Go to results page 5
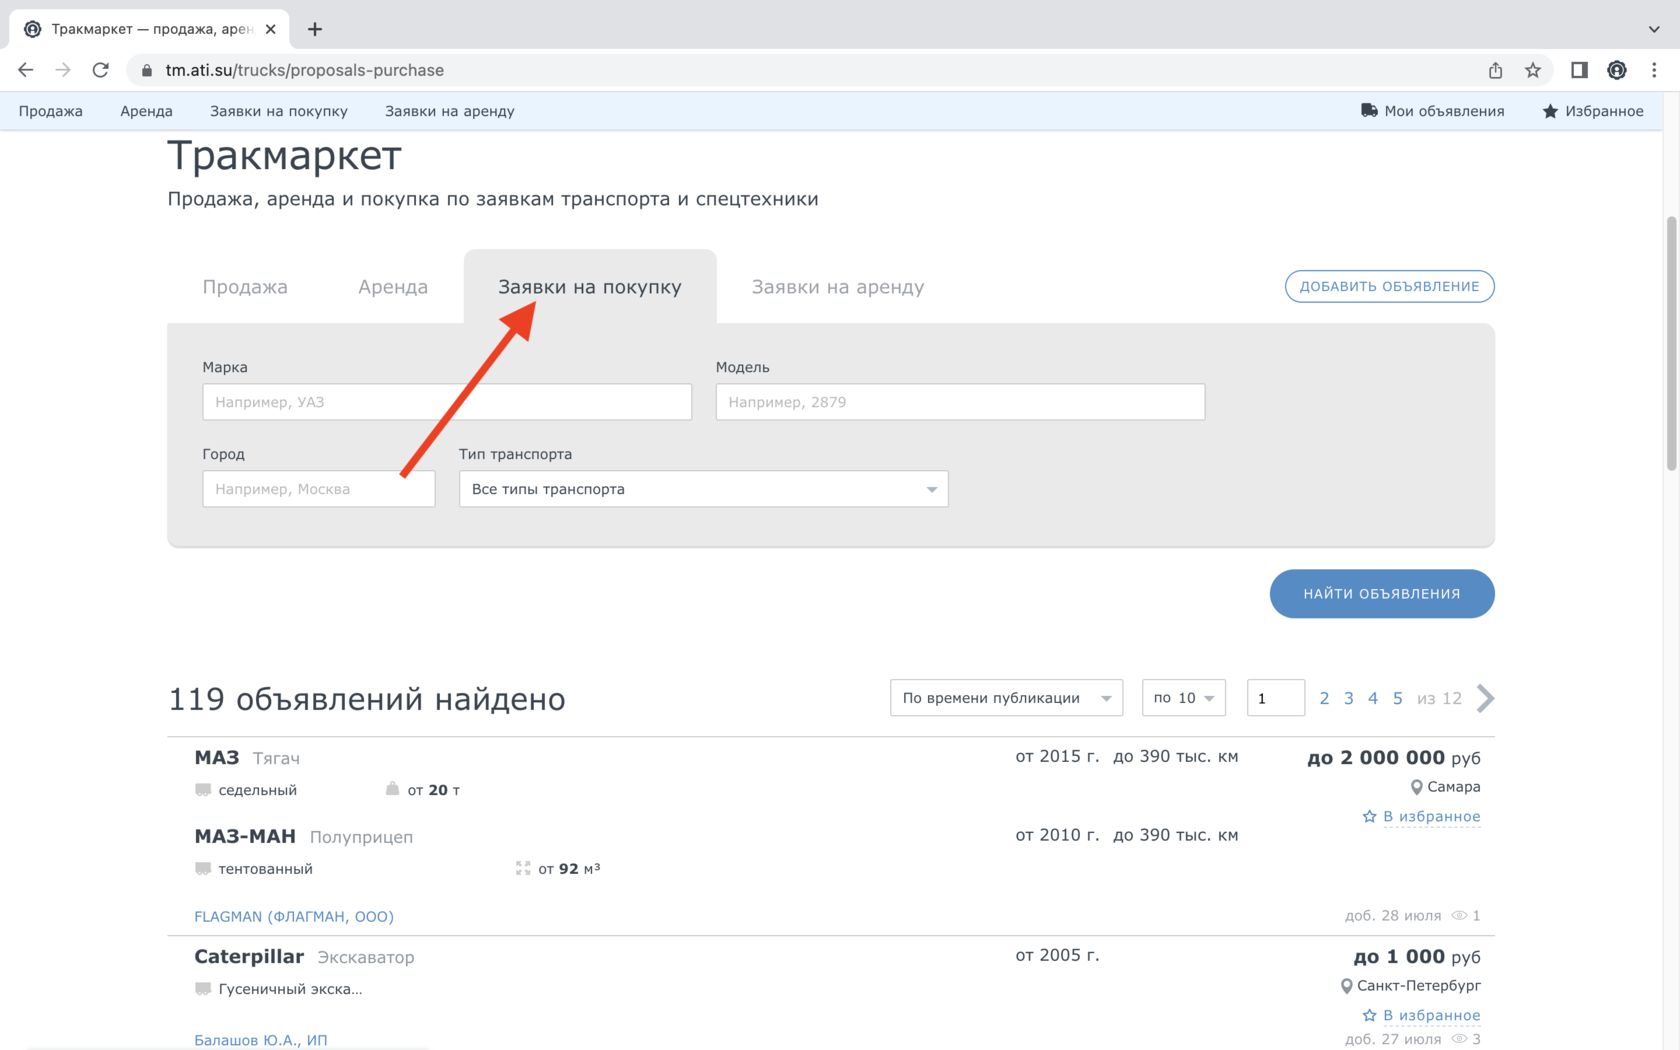The height and width of the screenshot is (1050, 1680). [1398, 698]
